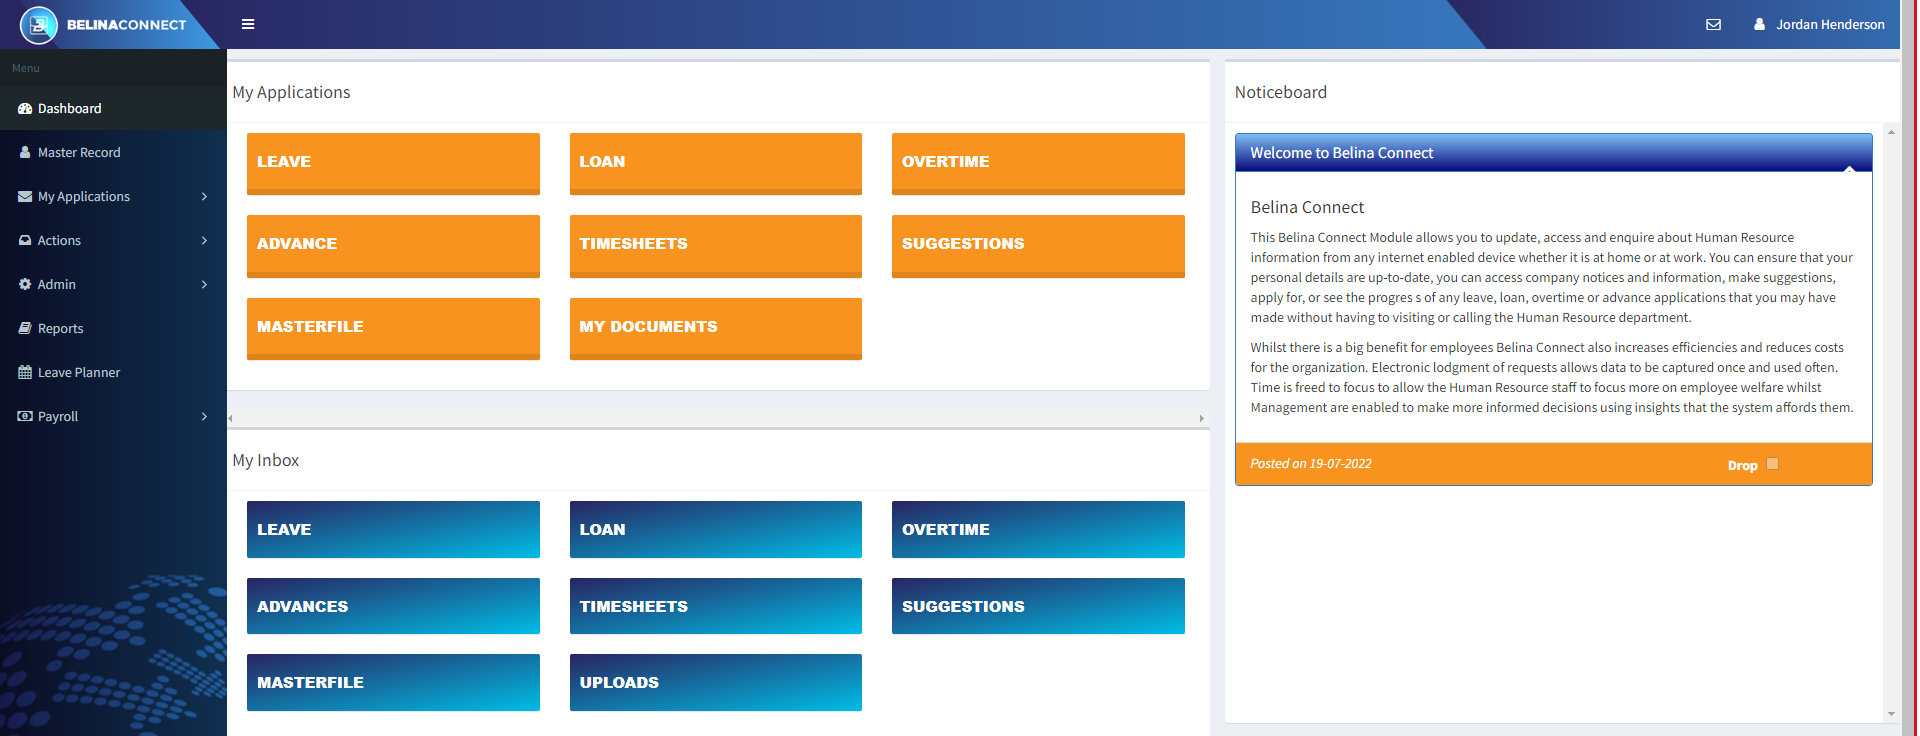Toggle the hamburger menu icon
The height and width of the screenshot is (736, 1920).
(248, 24)
